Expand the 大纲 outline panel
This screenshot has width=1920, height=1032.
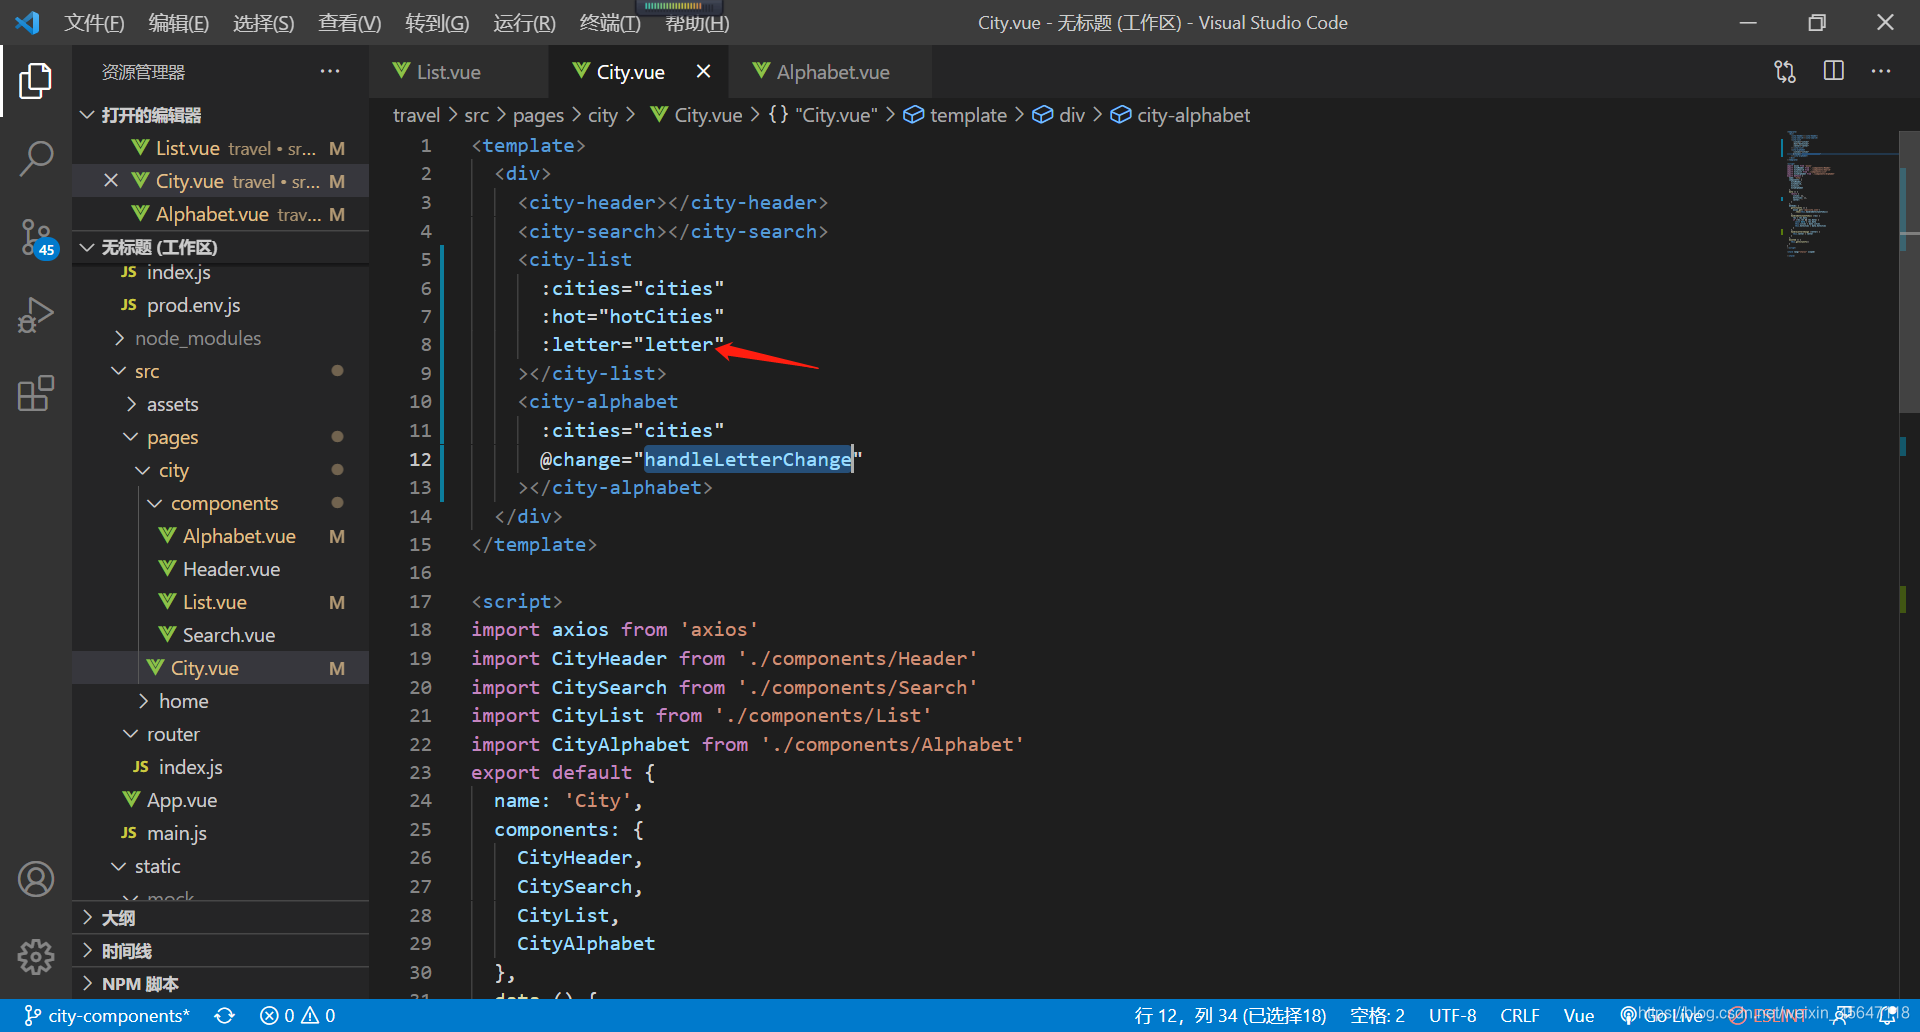point(220,918)
